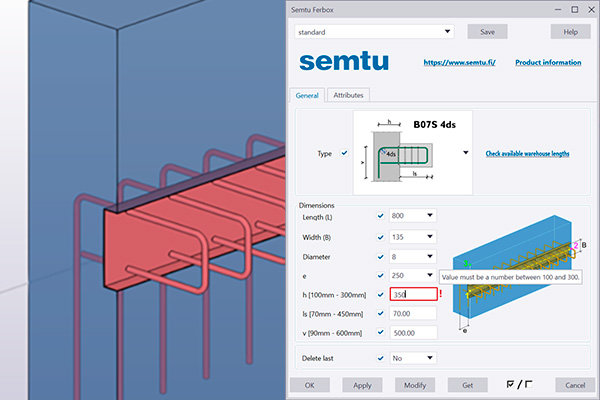Click the 'Value must be a number' tooltip

click(511, 277)
